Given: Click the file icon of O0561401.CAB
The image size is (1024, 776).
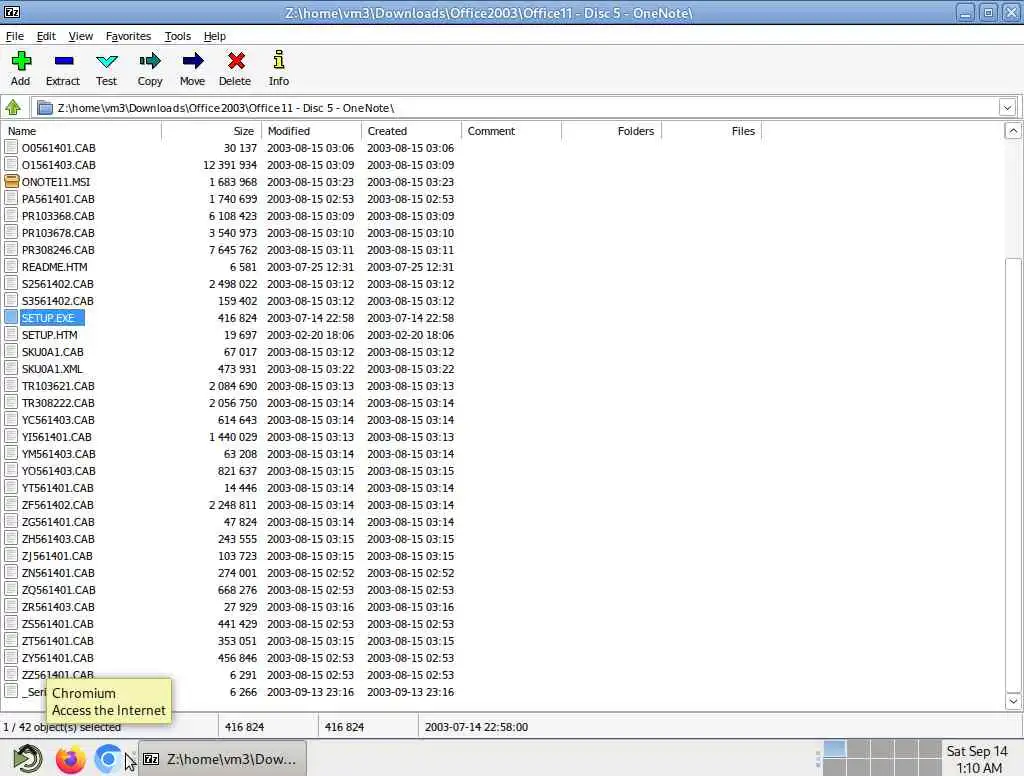Looking at the screenshot, I should pyautogui.click(x=11, y=148).
